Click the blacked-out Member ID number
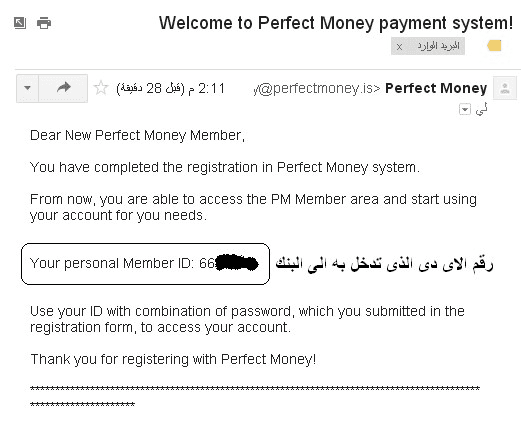This screenshot has height=427, width=521. [237, 263]
